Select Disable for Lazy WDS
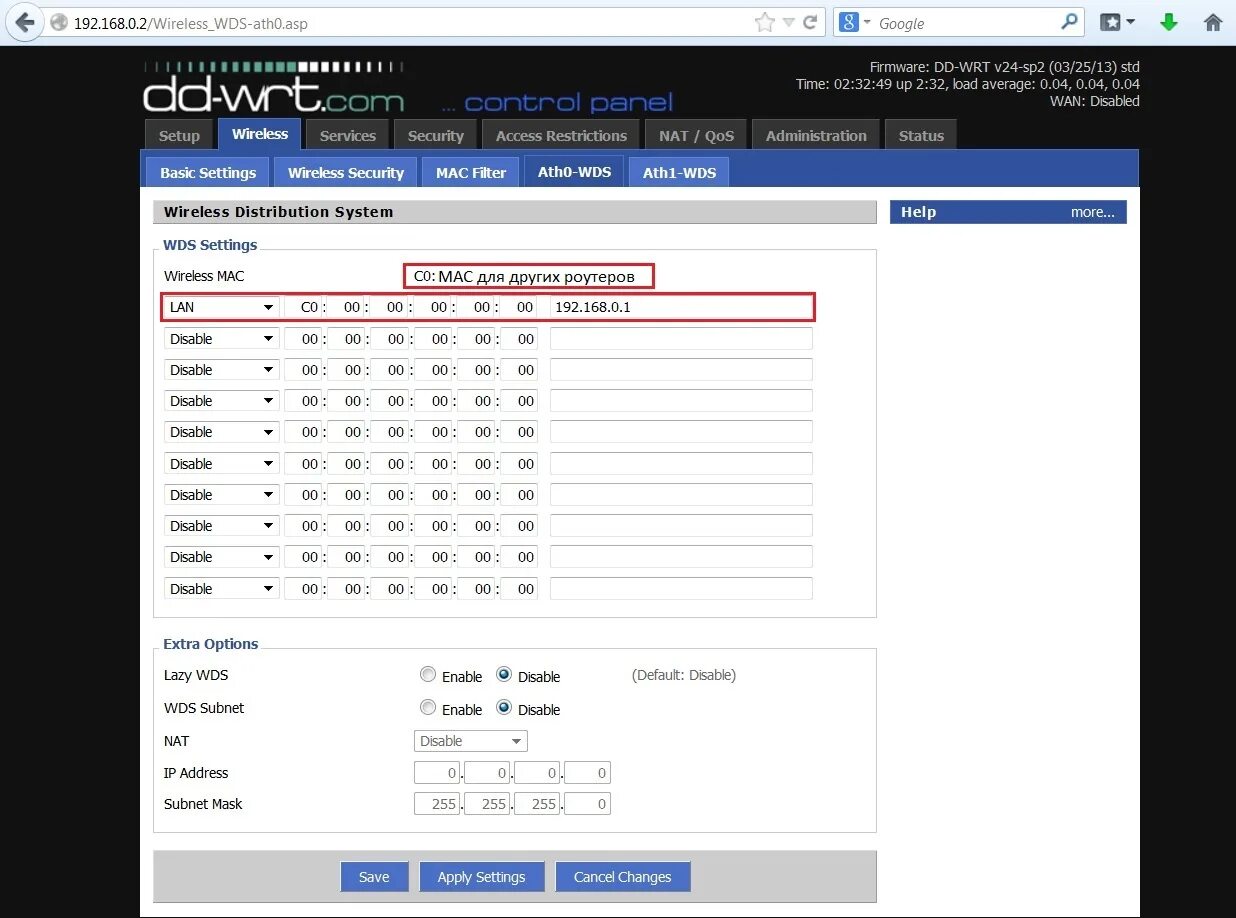The height and width of the screenshot is (918, 1236). coord(504,675)
